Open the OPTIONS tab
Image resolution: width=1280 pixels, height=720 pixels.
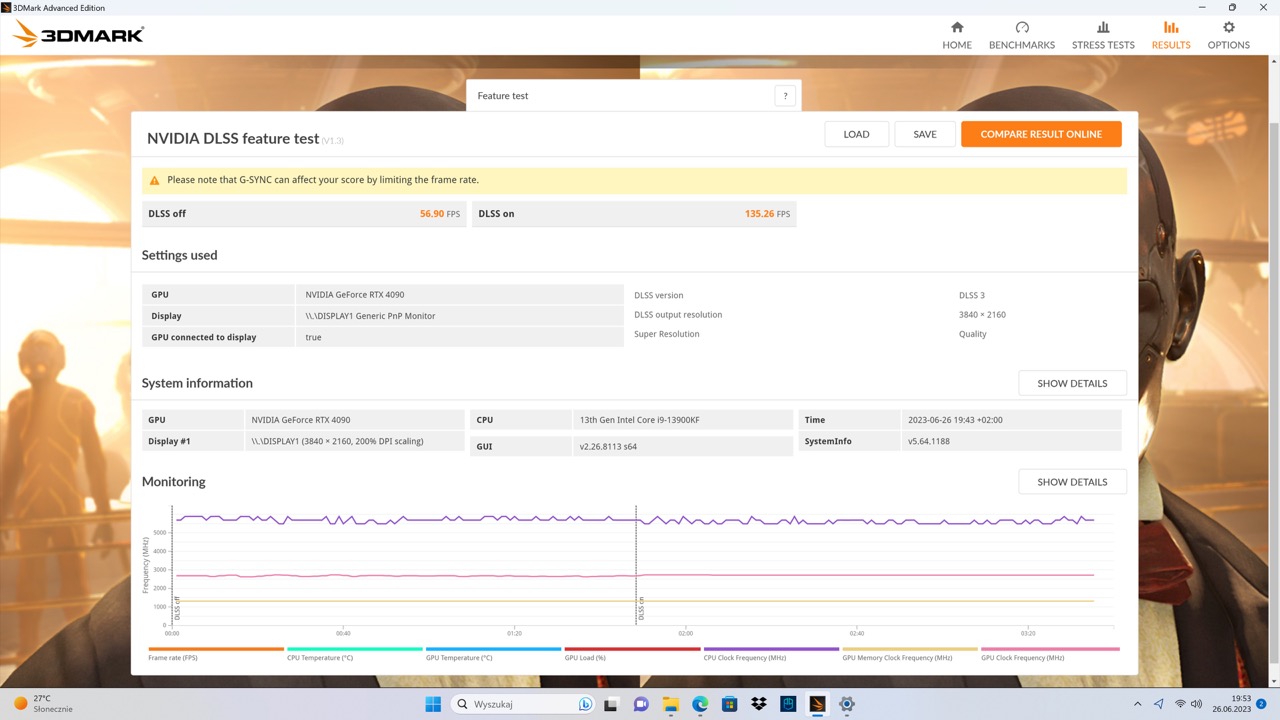1228,35
